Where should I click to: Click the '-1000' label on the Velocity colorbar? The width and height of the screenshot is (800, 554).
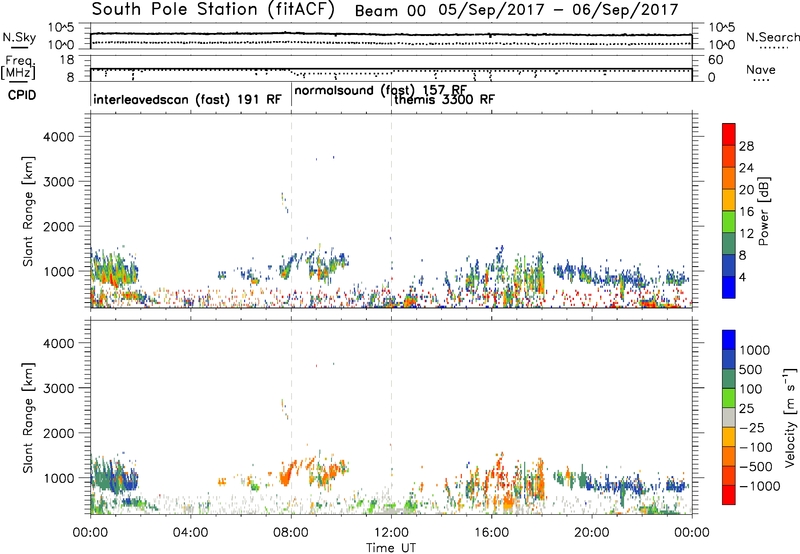(x=760, y=486)
